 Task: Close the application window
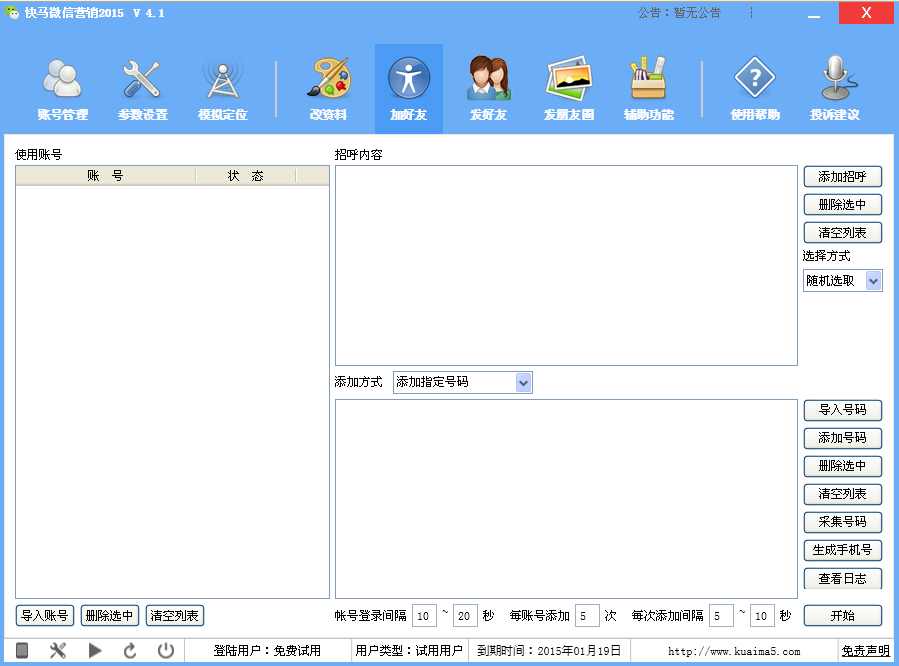click(866, 13)
